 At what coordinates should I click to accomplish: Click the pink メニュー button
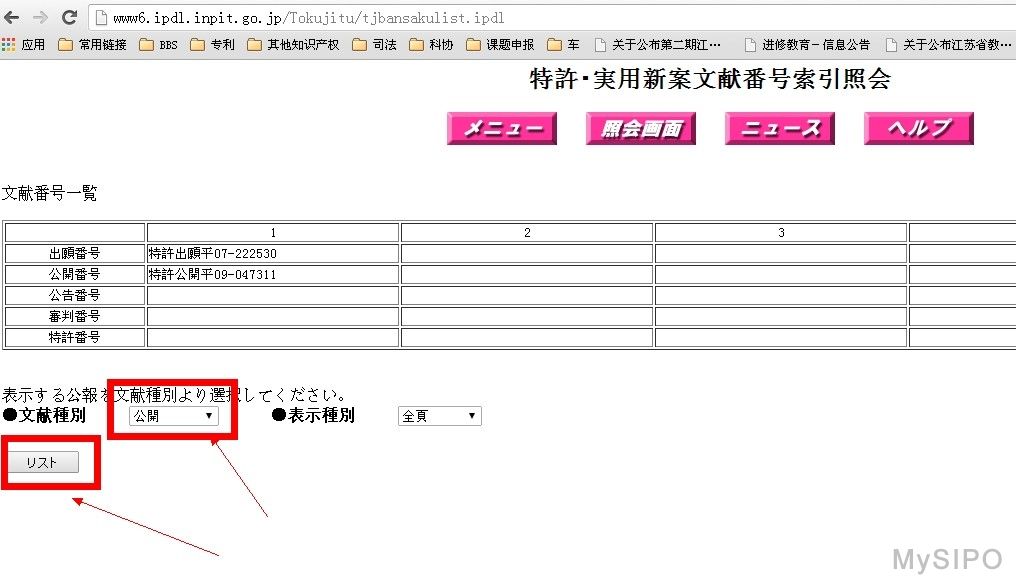point(501,129)
